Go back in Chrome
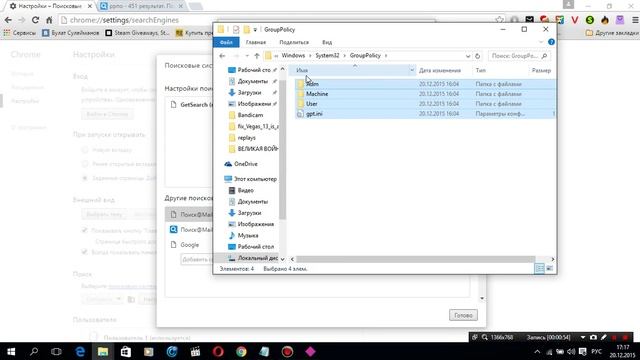The height and width of the screenshot is (360, 640). (8, 20)
